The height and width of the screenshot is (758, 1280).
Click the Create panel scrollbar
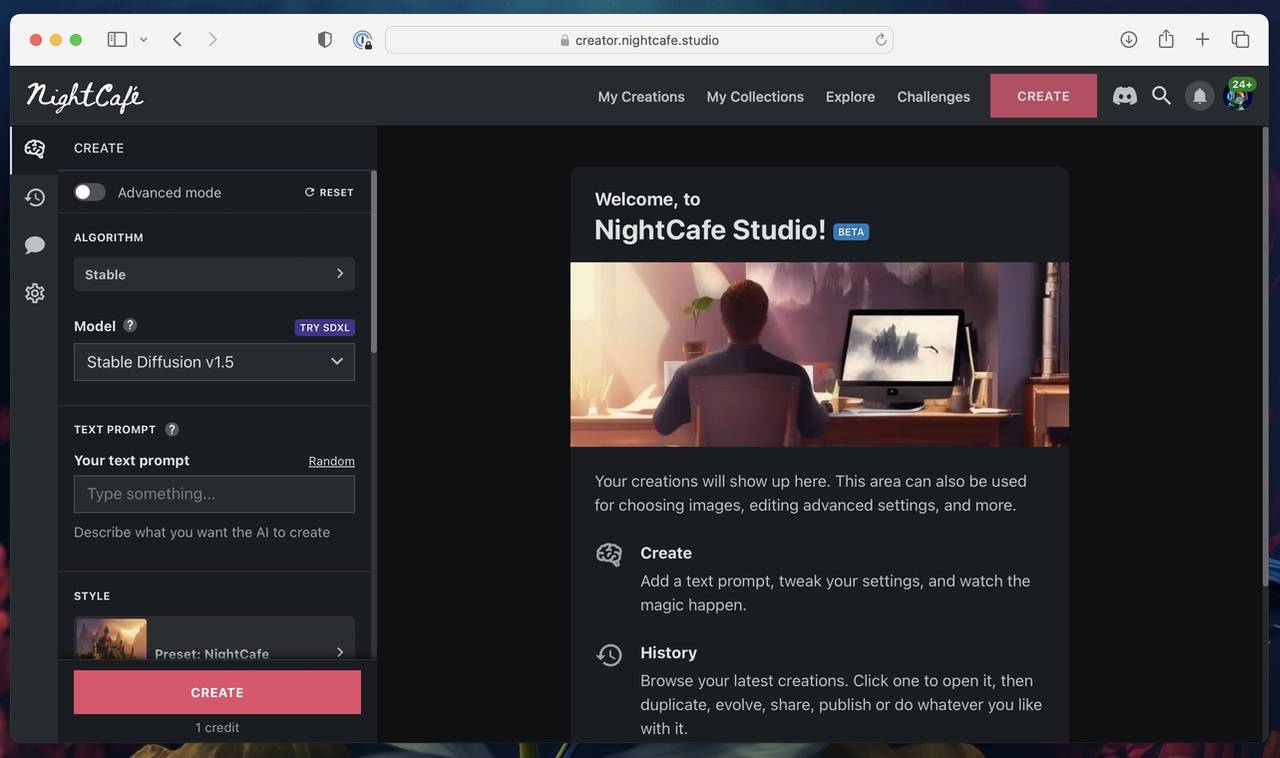coord(374,262)
